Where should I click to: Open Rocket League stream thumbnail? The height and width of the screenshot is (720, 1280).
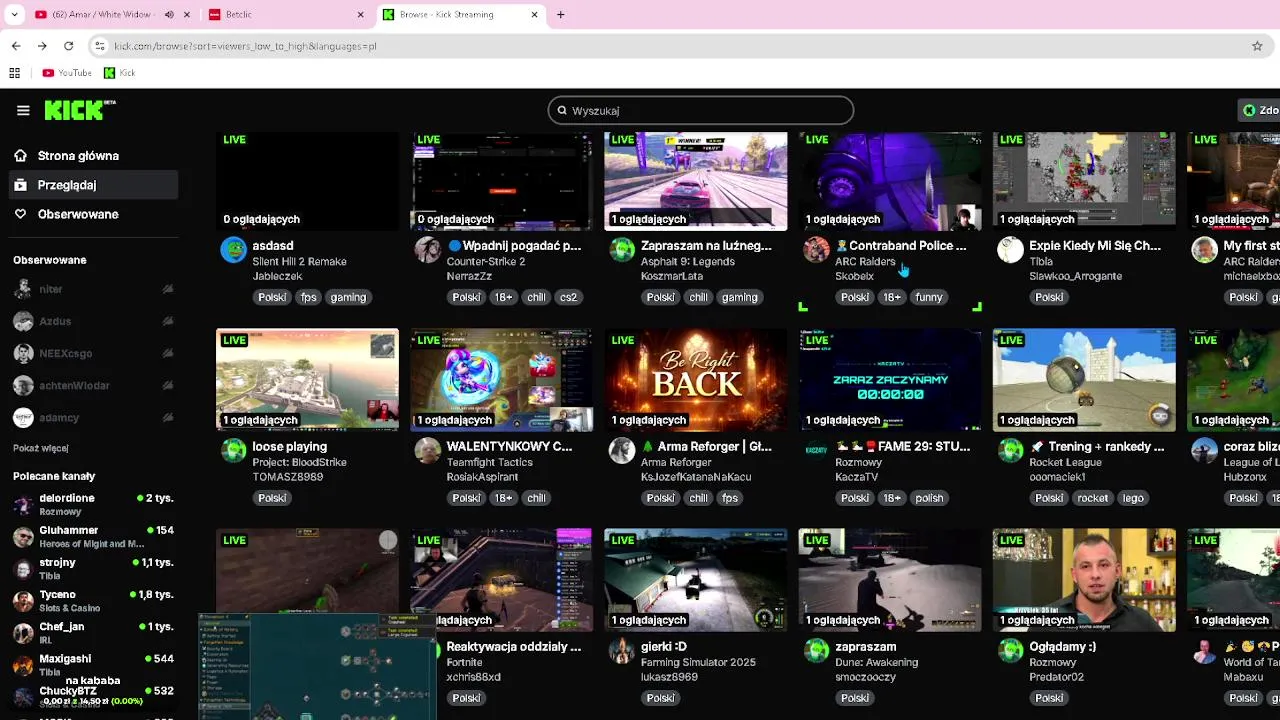tap(1084, 380)
